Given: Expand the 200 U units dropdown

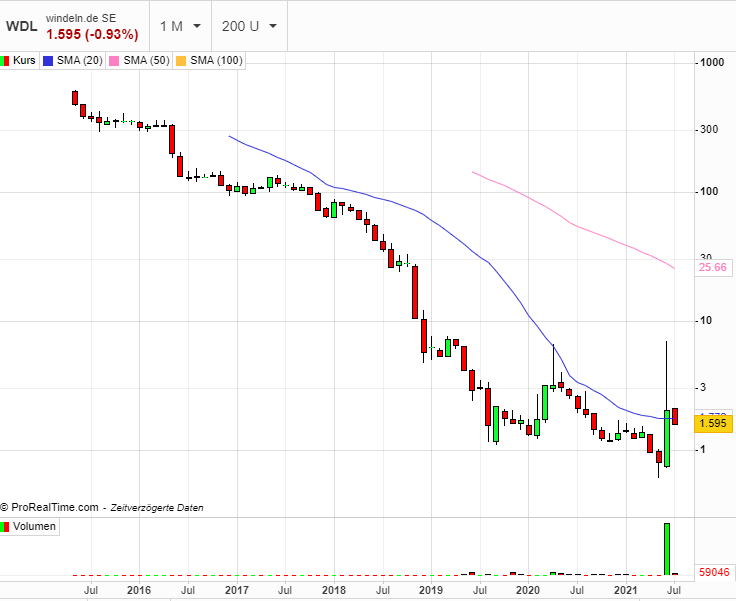Looking at the screenshot, I should click(x=249, y=26).
